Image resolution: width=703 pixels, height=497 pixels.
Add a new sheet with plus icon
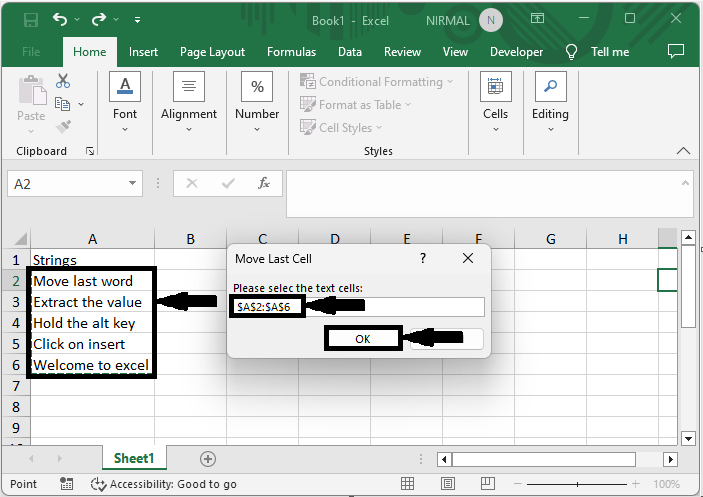pyautogui.click(x=208, y=459)
